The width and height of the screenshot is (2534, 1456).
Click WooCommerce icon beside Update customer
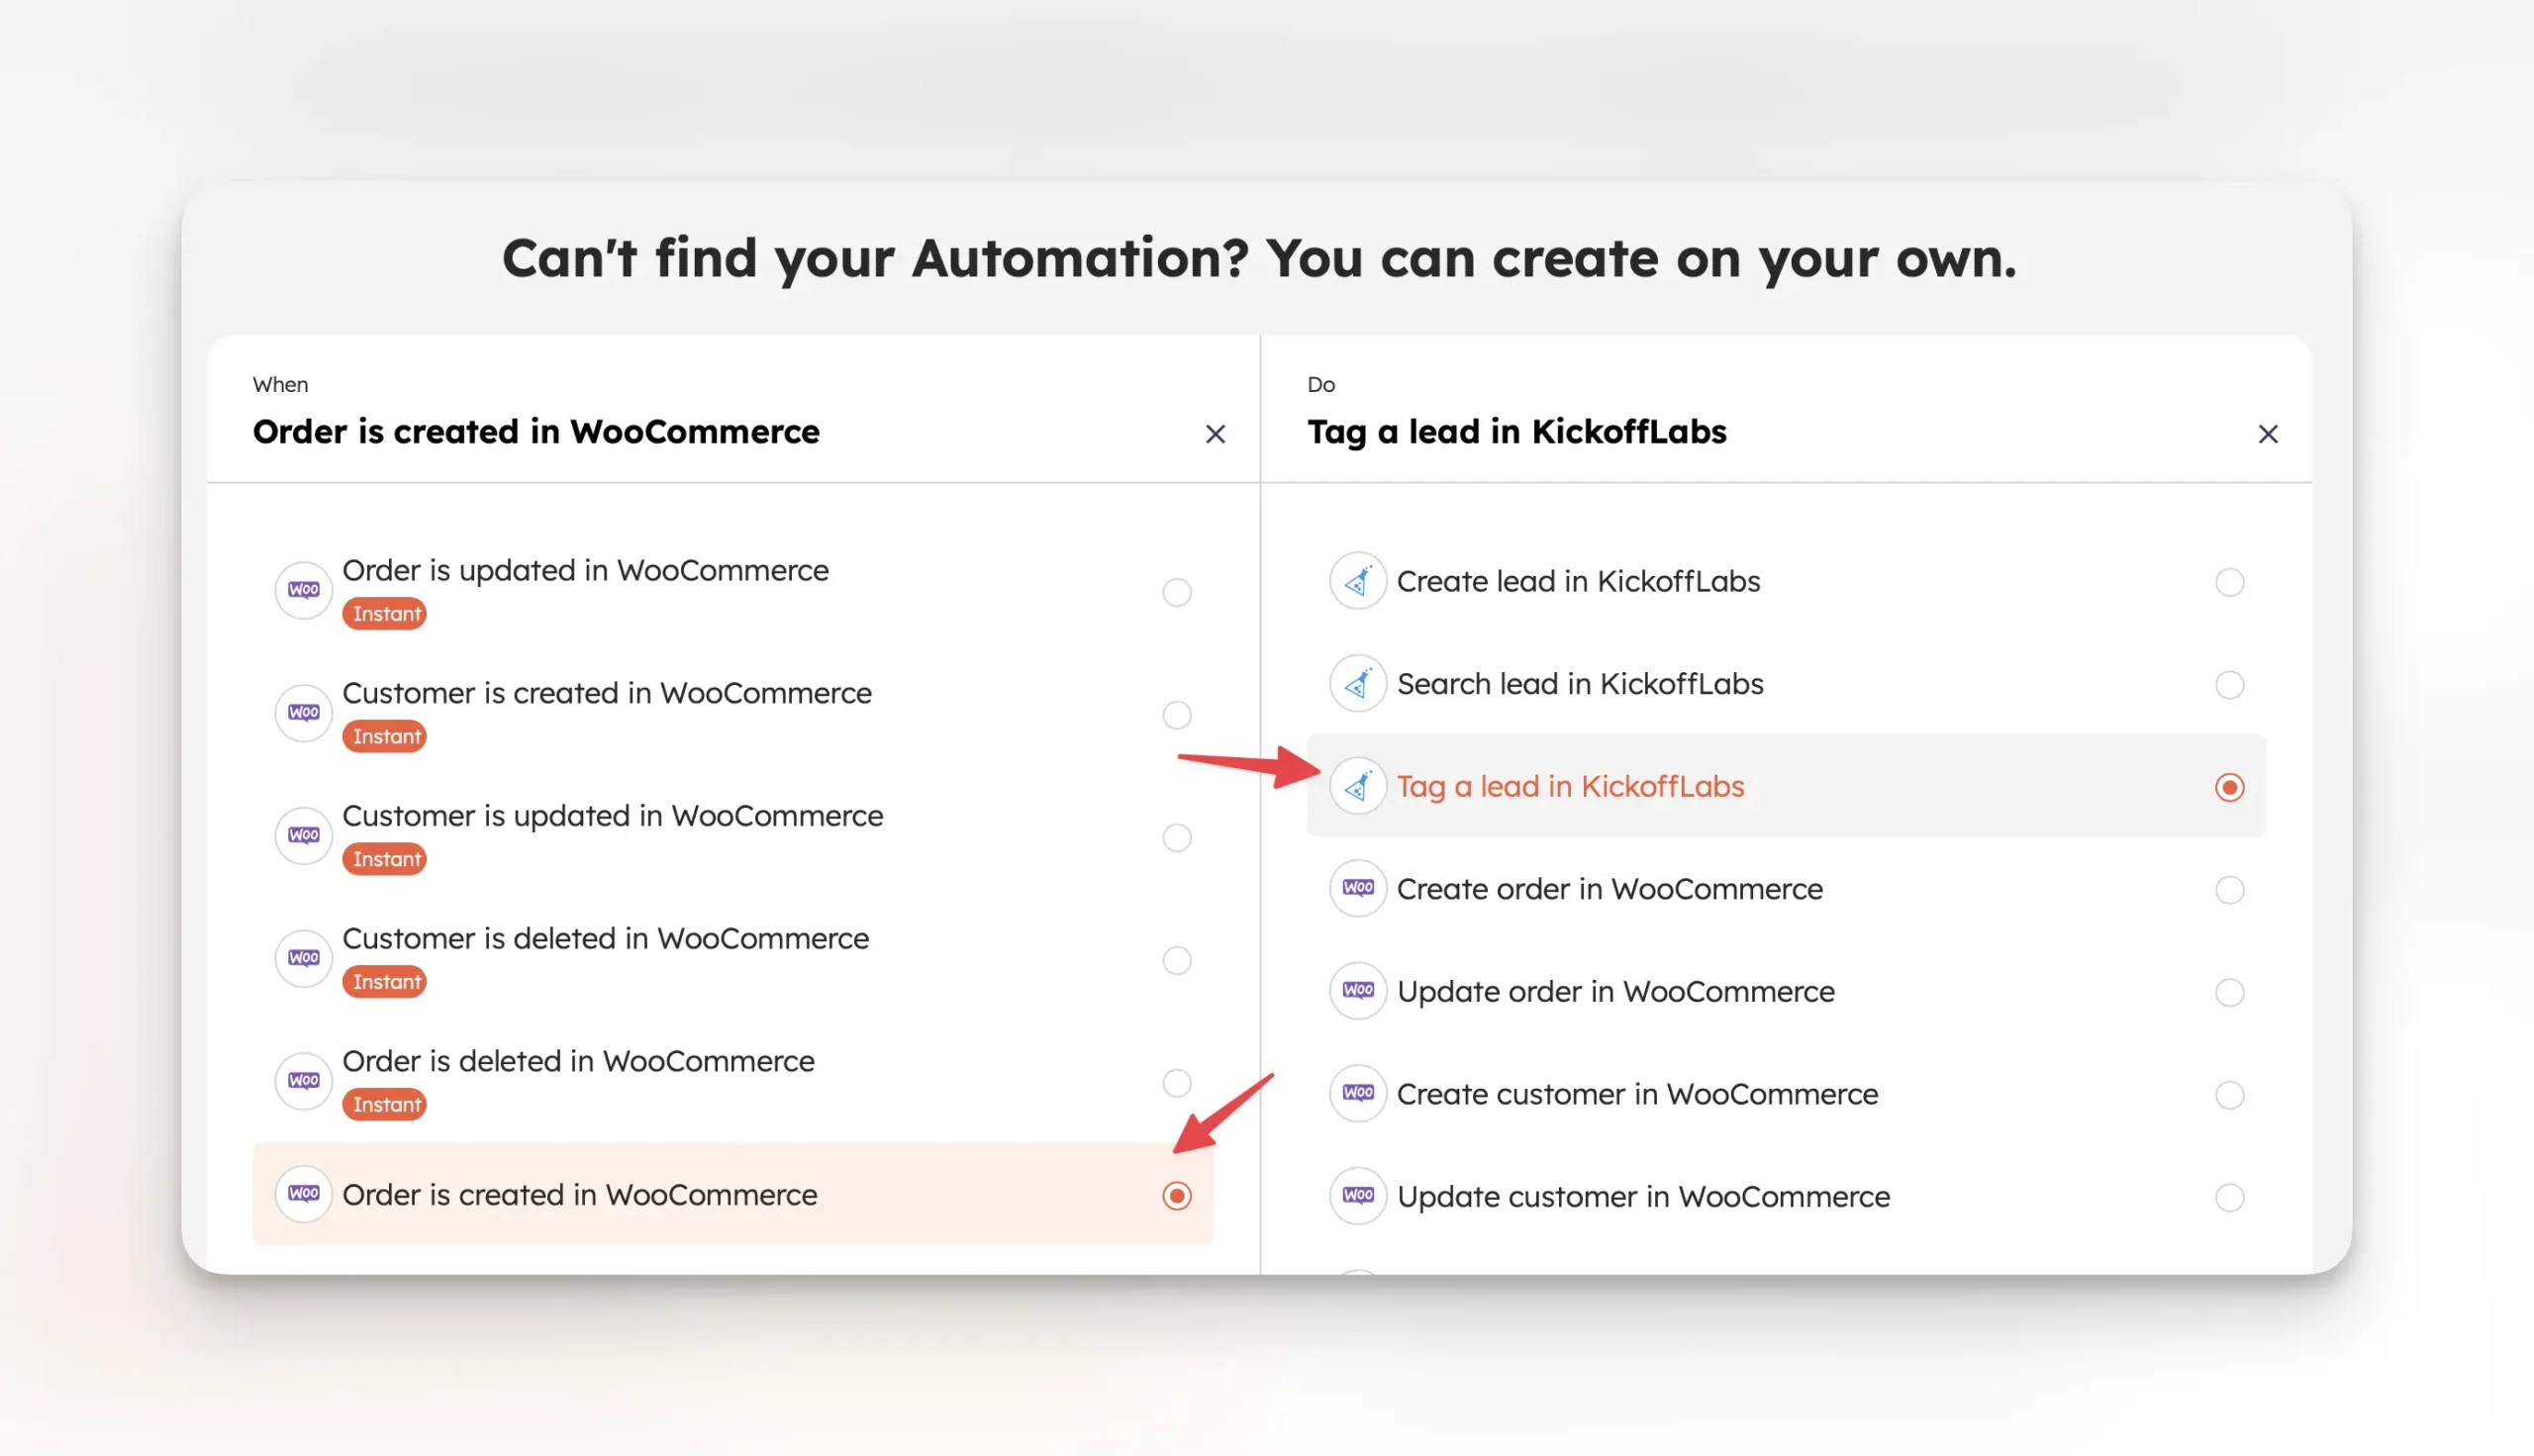[x=1358, y=1196]
